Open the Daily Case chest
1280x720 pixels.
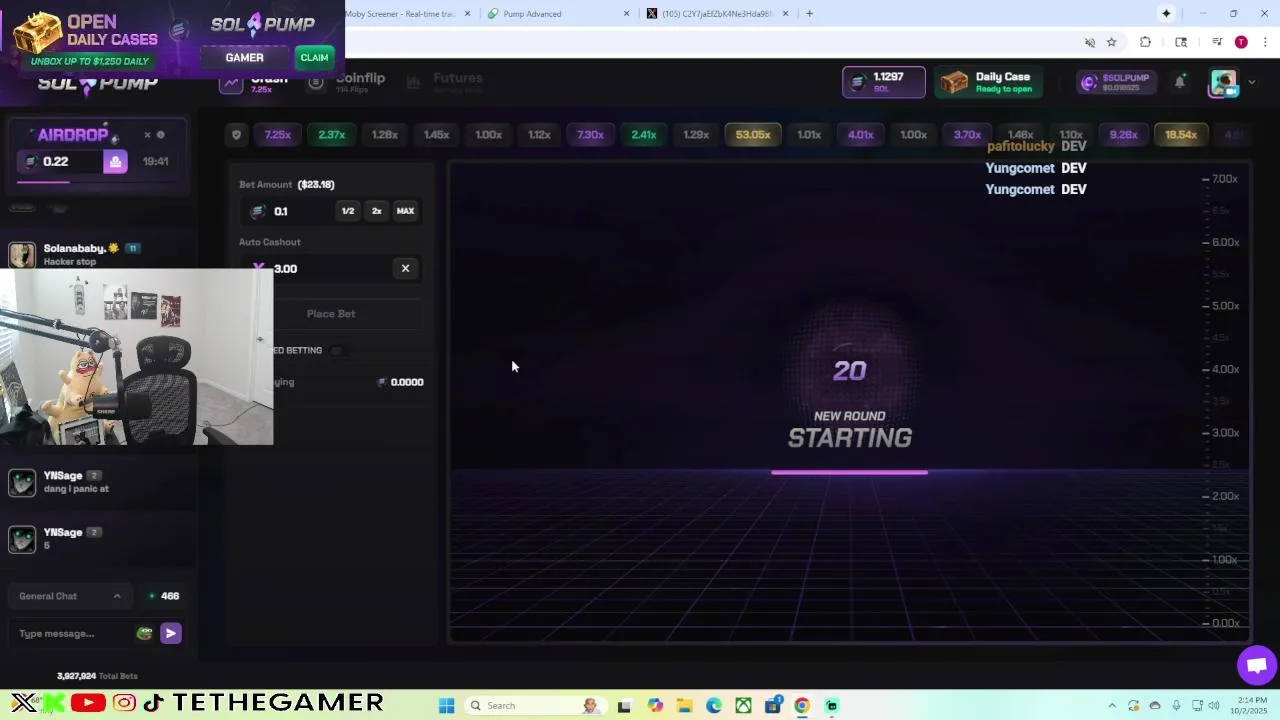[x=987, y=82]
